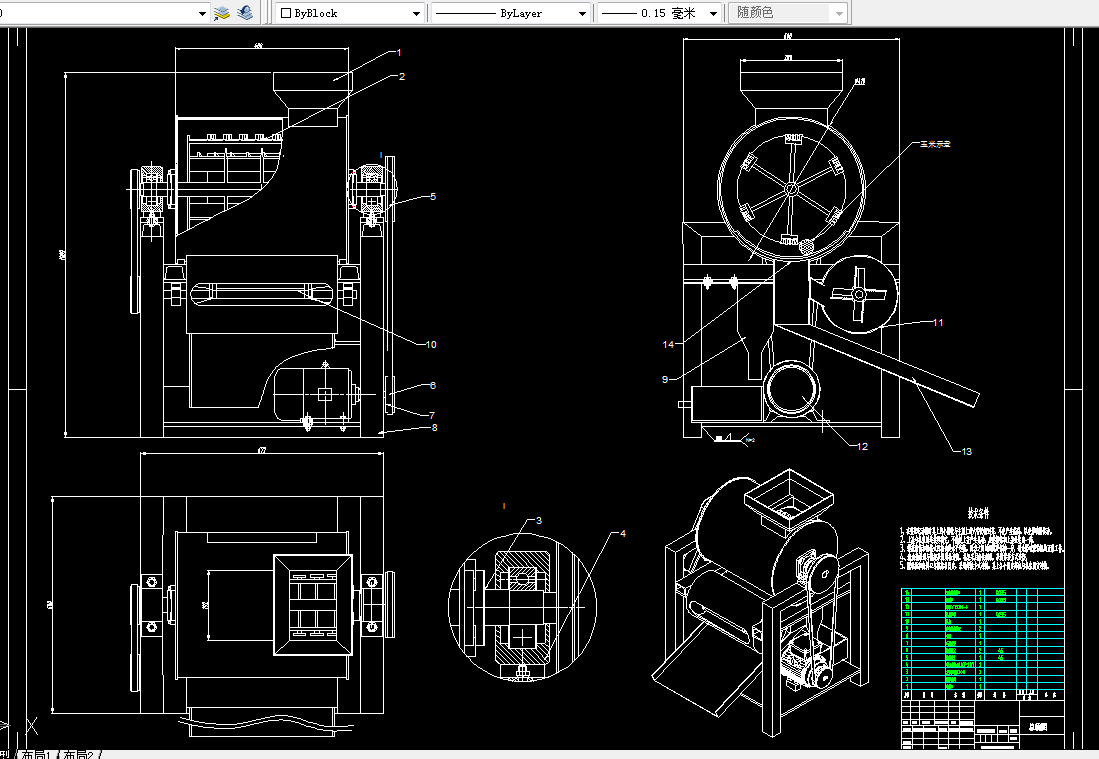Select callout number 1 at the hopper
Image resolution: width=1099 pixels, height=759 pixels.
(x=399, y=53)
